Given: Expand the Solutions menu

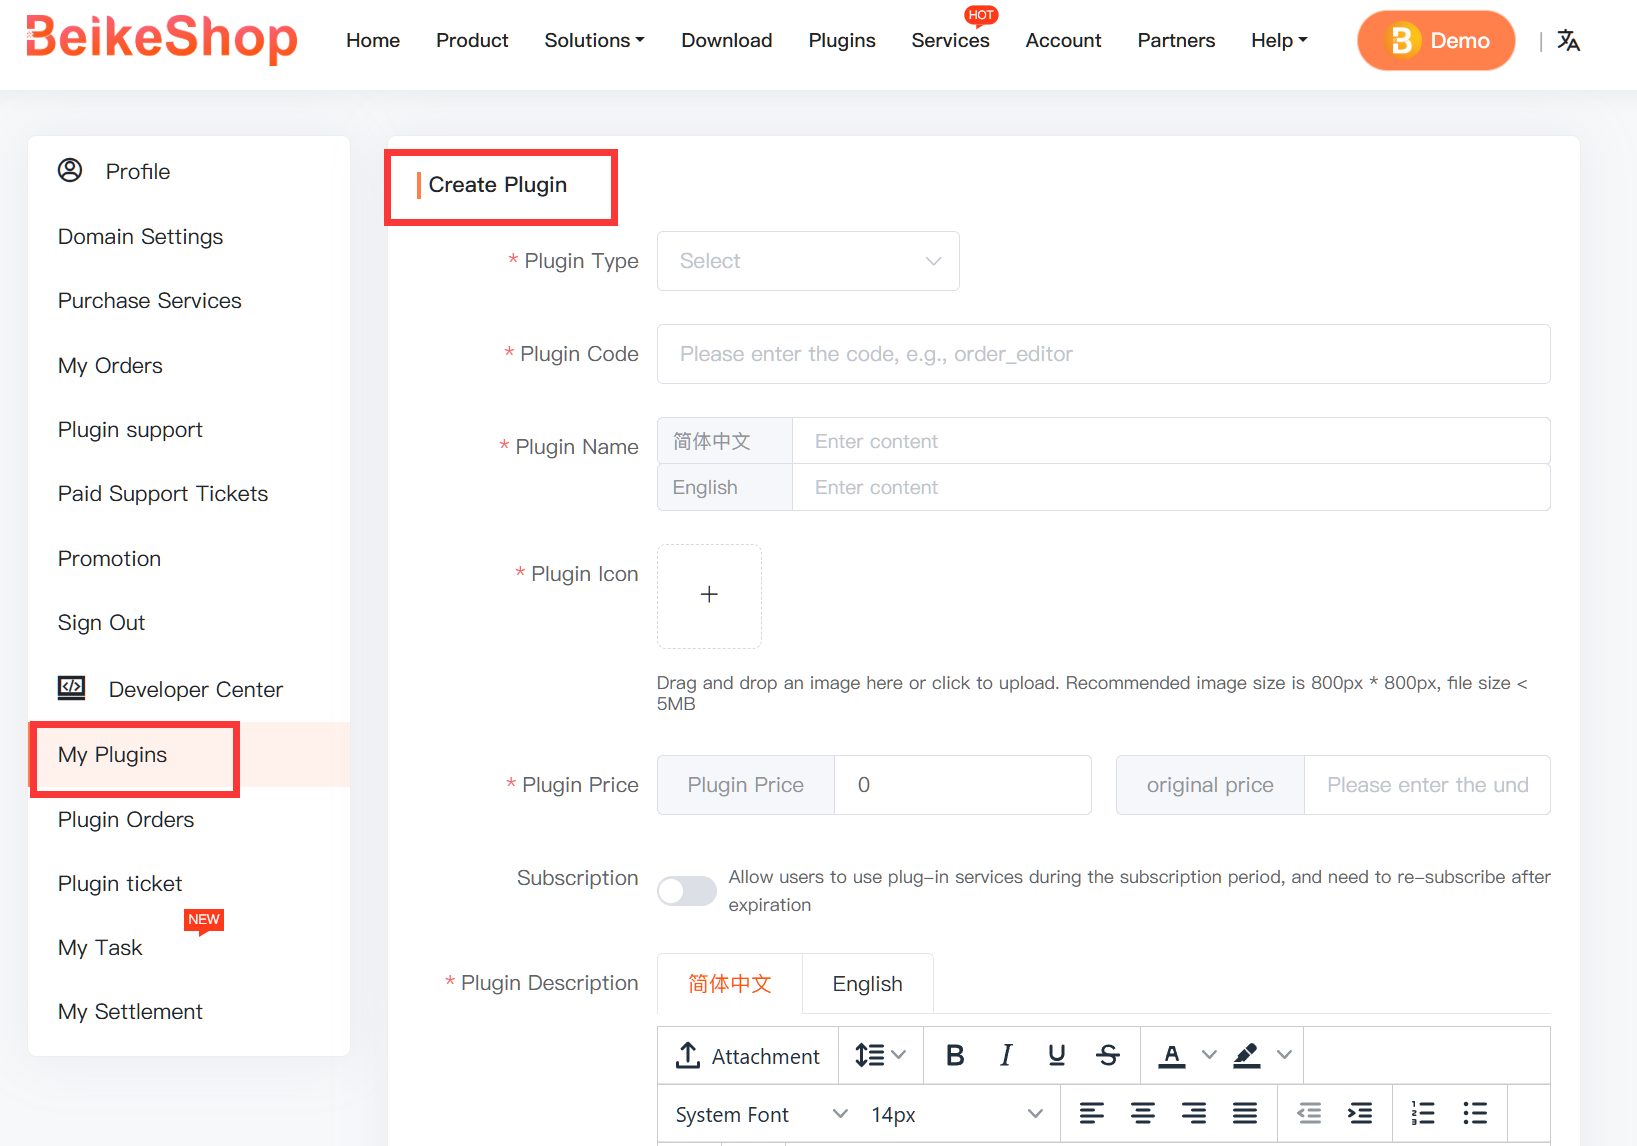Looking at the screenshot, I should point(594,40).
